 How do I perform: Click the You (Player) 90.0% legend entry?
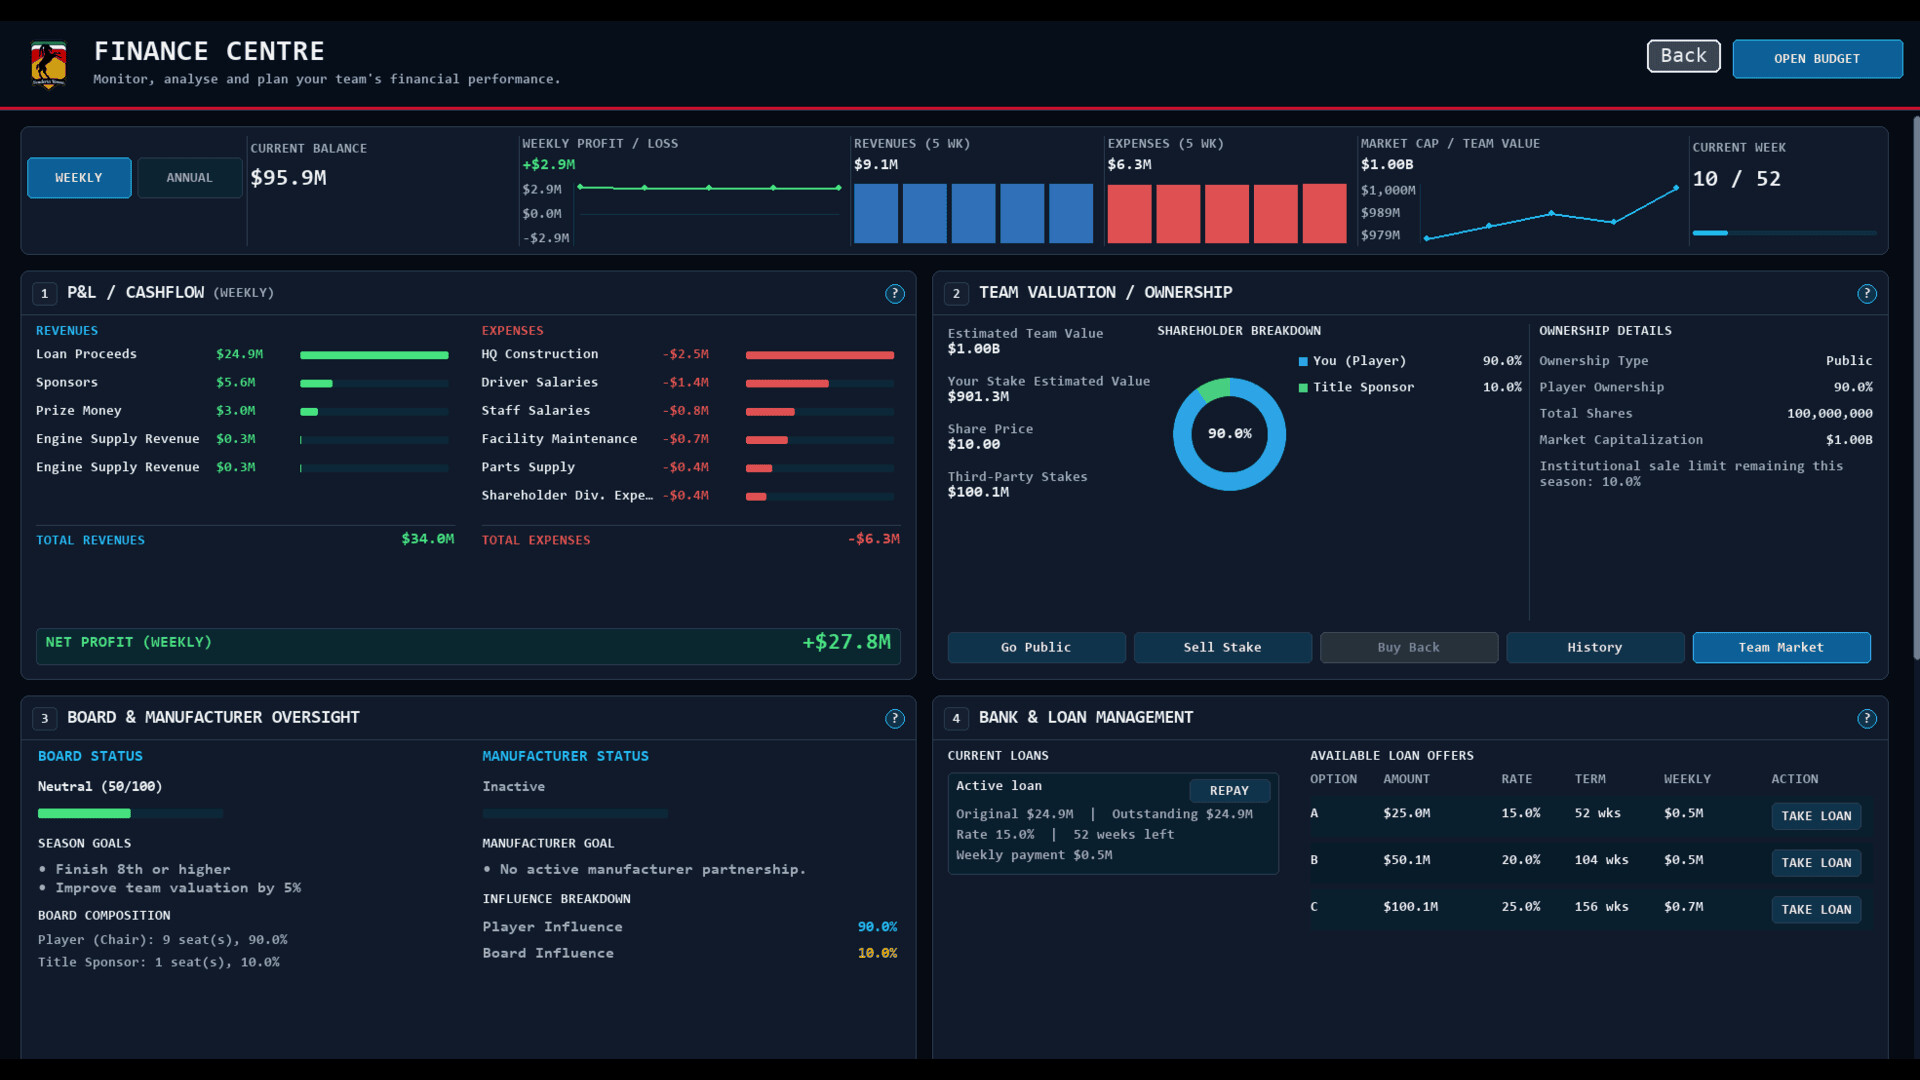pos(1410,361)
